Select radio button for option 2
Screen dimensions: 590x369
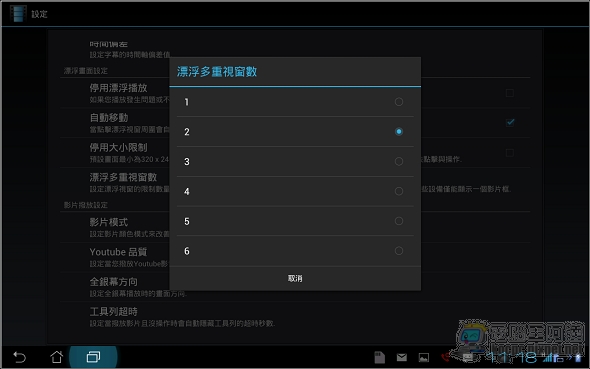398,132
